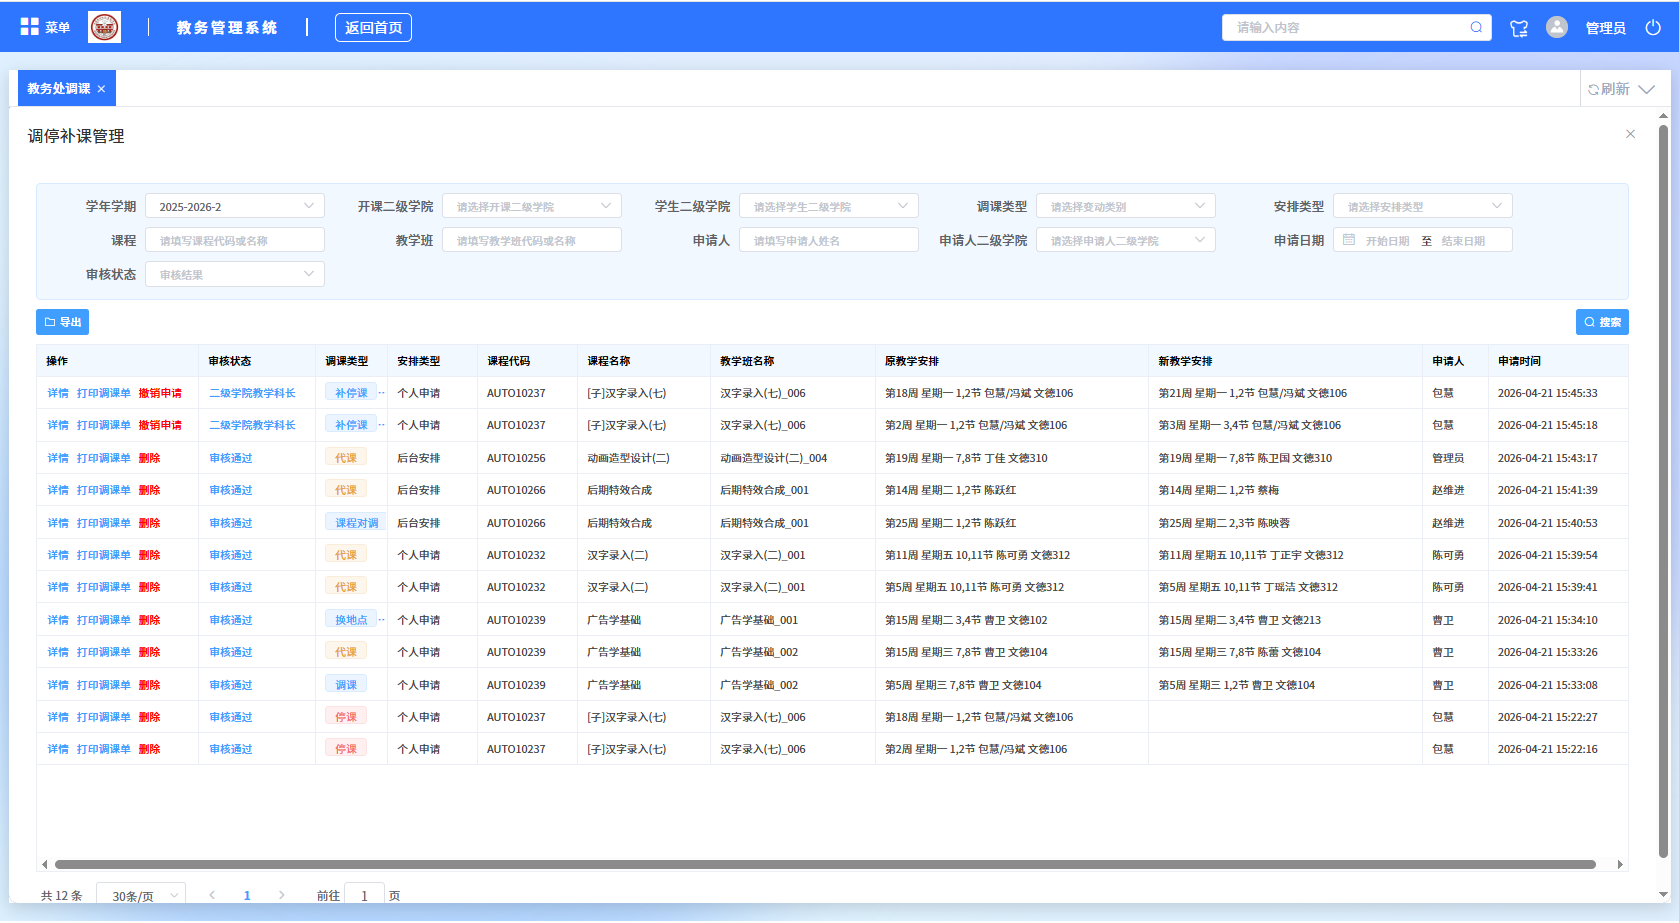Image resolution: width=1679 pixels, height=923 pixels.
Task: Click the 结束日期 end date field
Action: (1463, 241)
